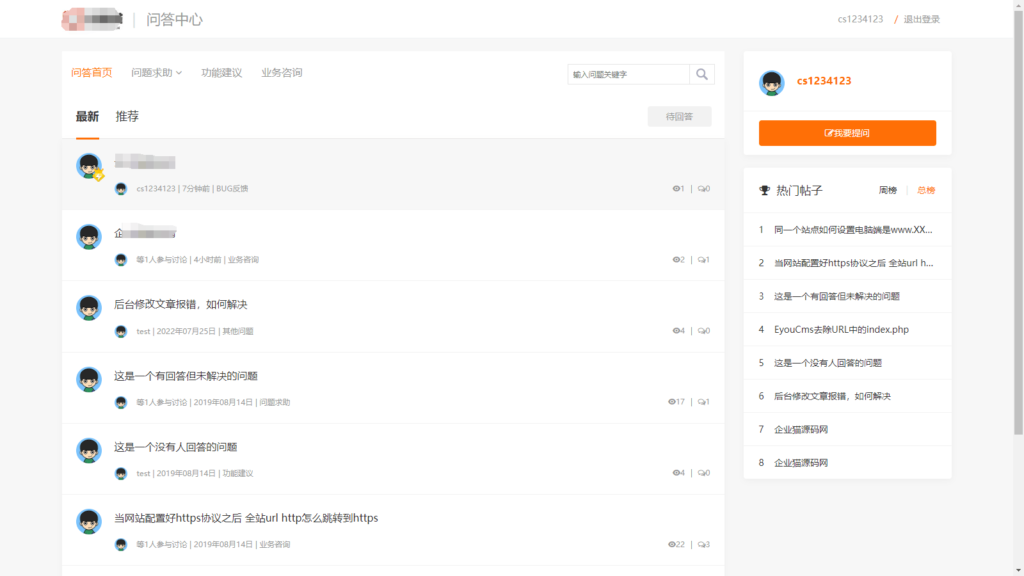The width and height of the screenshot is (1024, 576).
Task: Click the comment icon on the https协议 post
Action: pos(700,544)
